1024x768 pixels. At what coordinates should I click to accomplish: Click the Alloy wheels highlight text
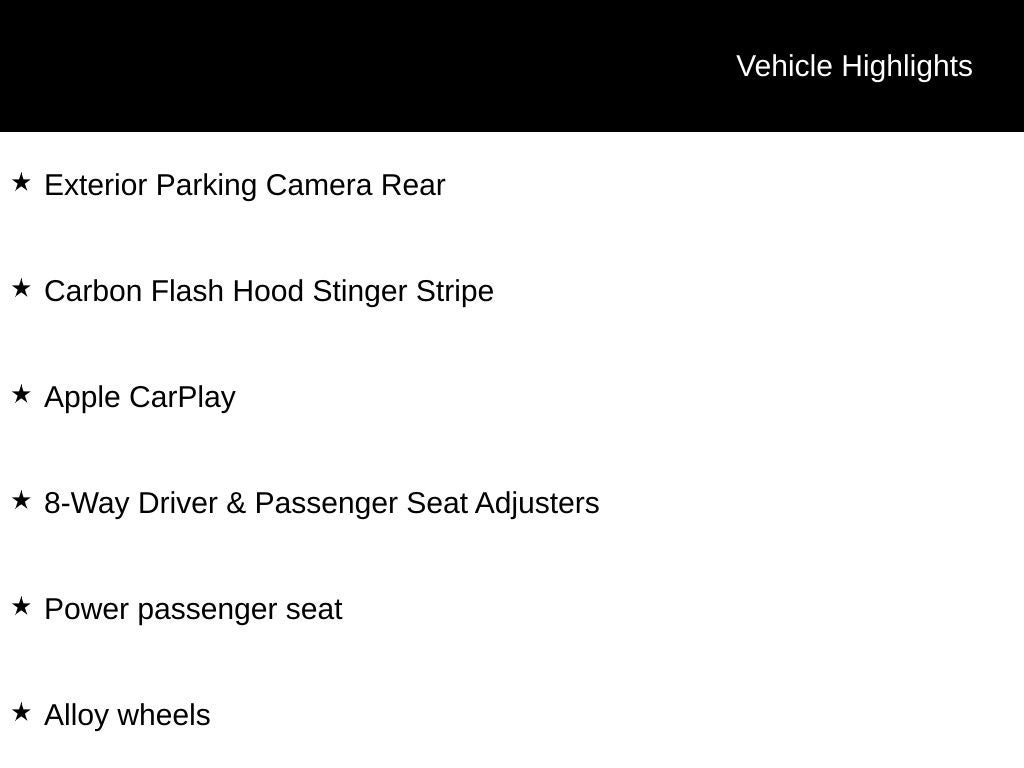[127, 716]
